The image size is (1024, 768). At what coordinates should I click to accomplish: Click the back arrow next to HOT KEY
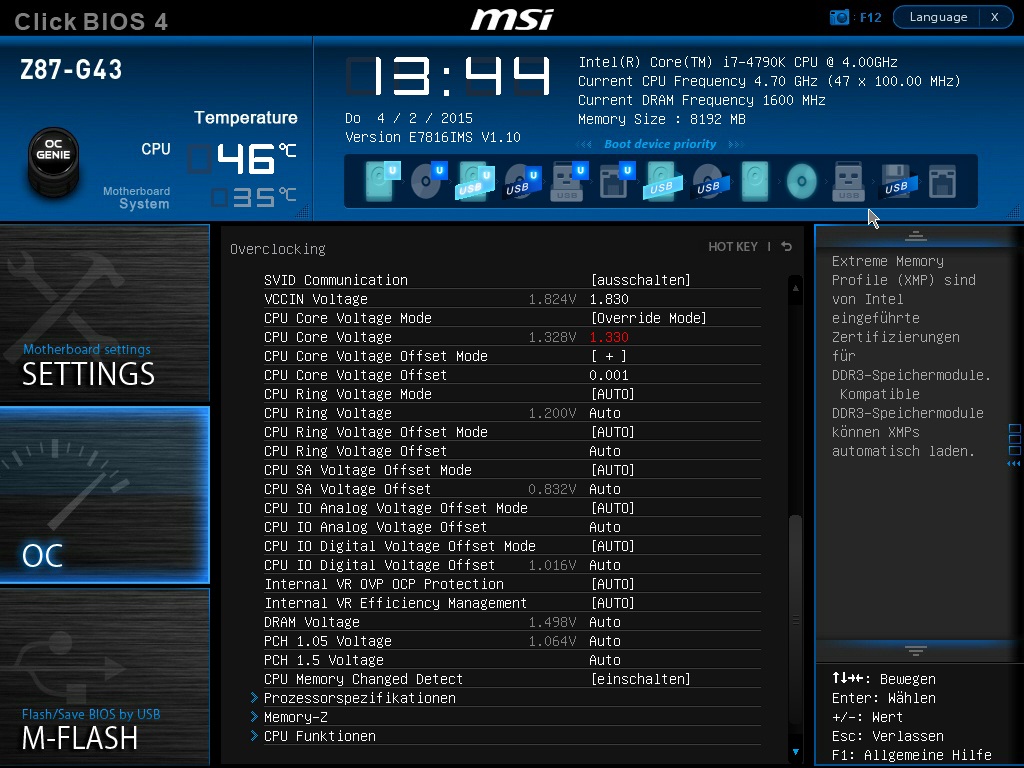(x=787, y=246)
